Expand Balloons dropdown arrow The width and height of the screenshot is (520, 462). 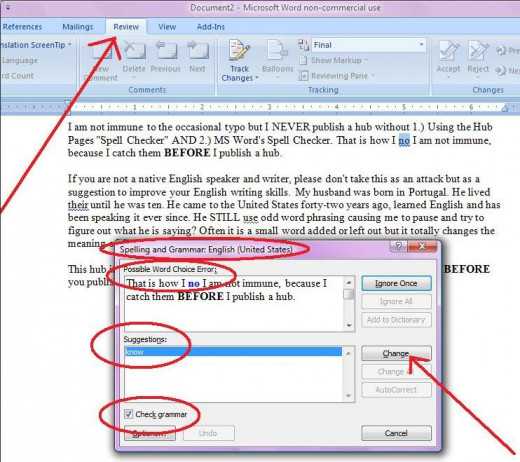[277, 78]
